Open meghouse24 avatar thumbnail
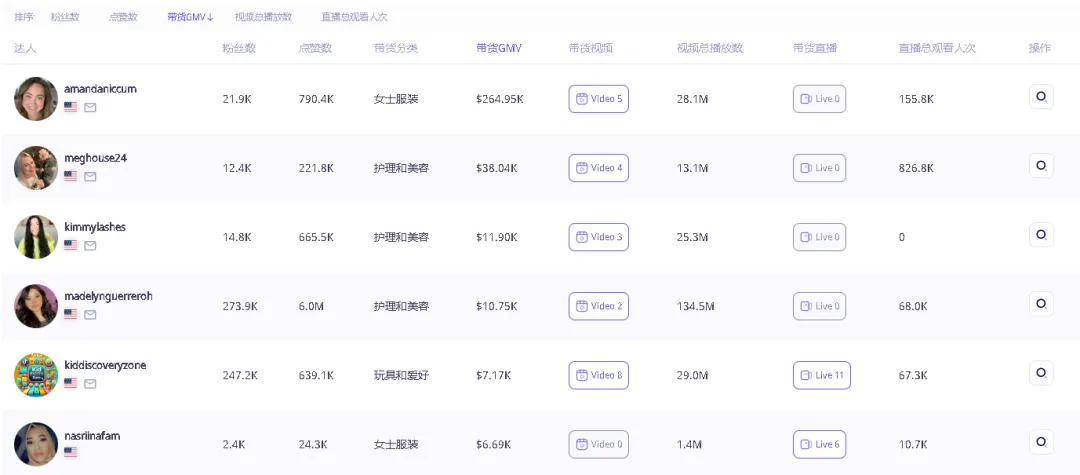The width and height of the screenshot is (1080, 475). (x=36, y=168)
